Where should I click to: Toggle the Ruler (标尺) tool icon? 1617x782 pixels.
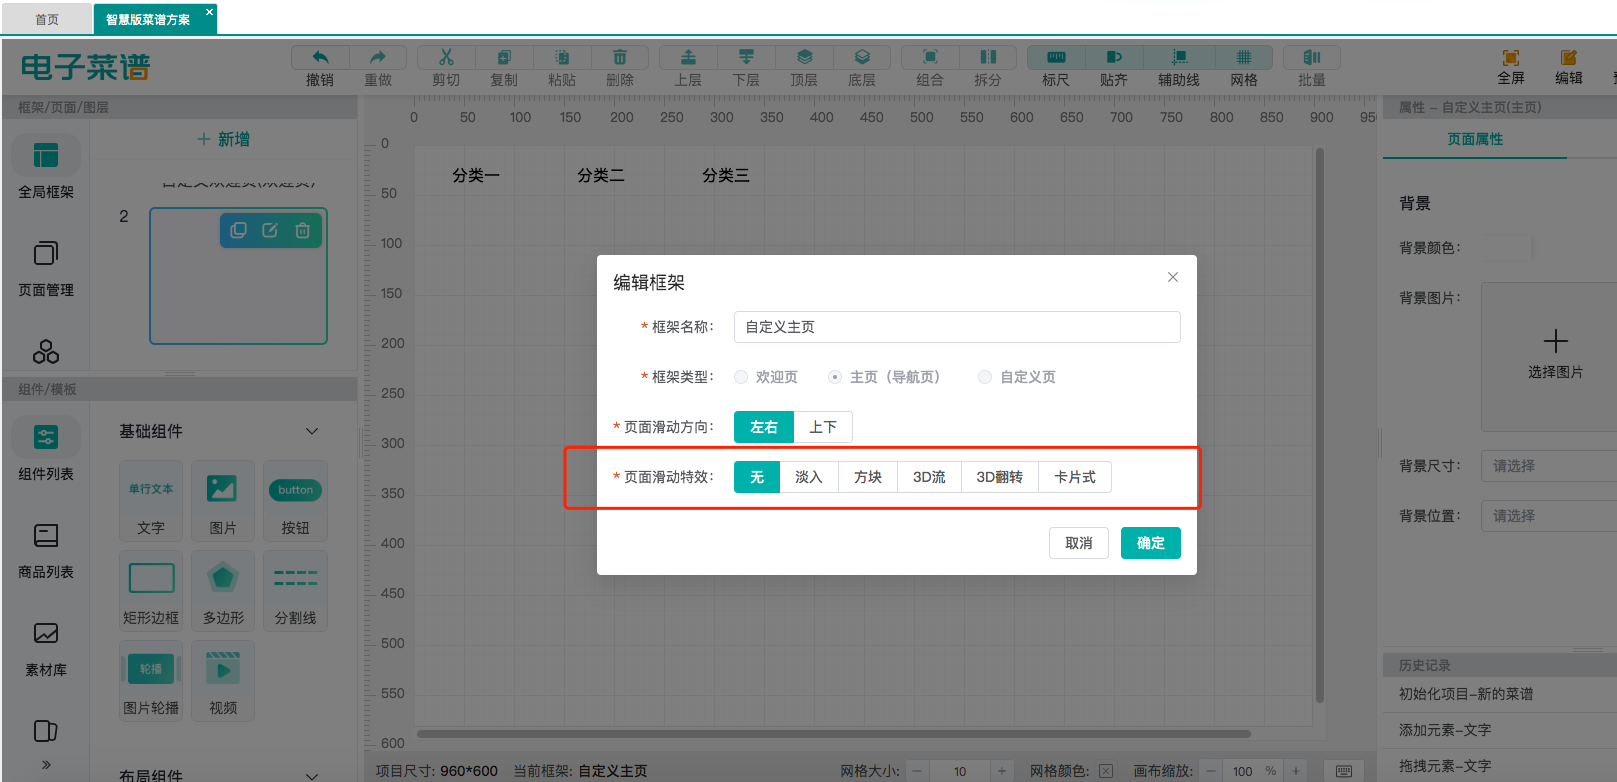pos(1056,58)
